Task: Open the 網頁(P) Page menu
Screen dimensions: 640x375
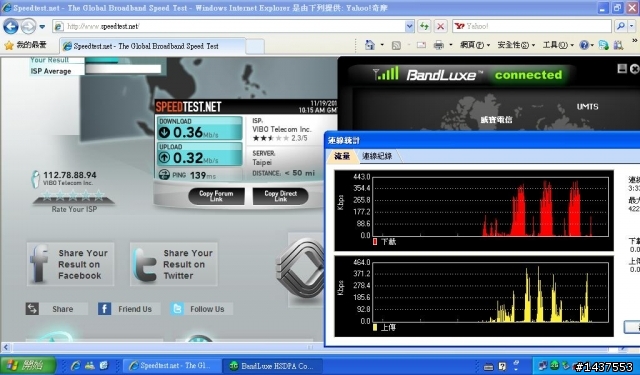Action: (x=474, y=45)
